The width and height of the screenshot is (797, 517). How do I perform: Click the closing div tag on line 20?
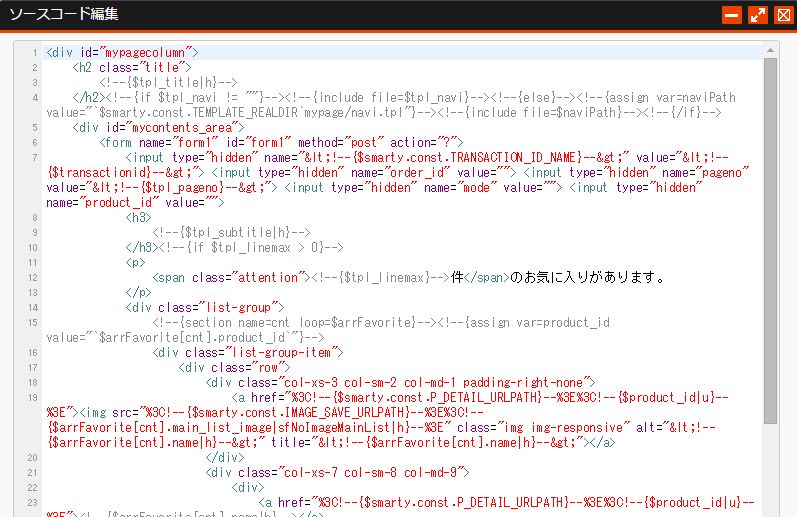pos(225,458)
